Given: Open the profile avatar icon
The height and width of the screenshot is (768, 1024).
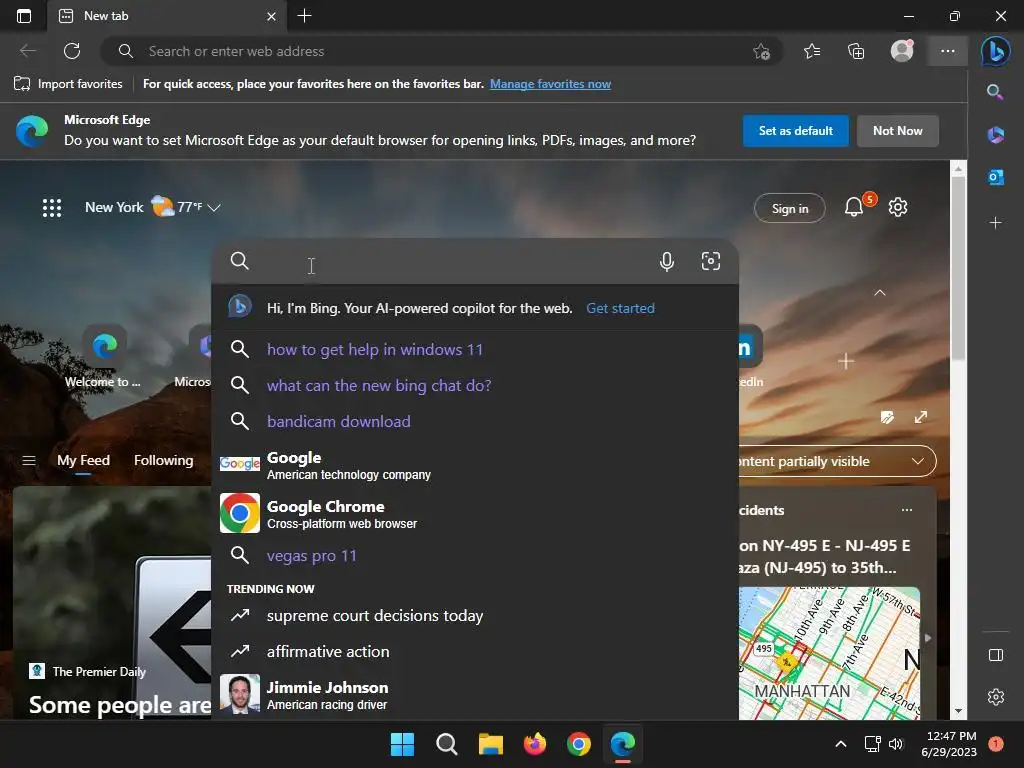Looking at the screenshot, I should [902, 51].
